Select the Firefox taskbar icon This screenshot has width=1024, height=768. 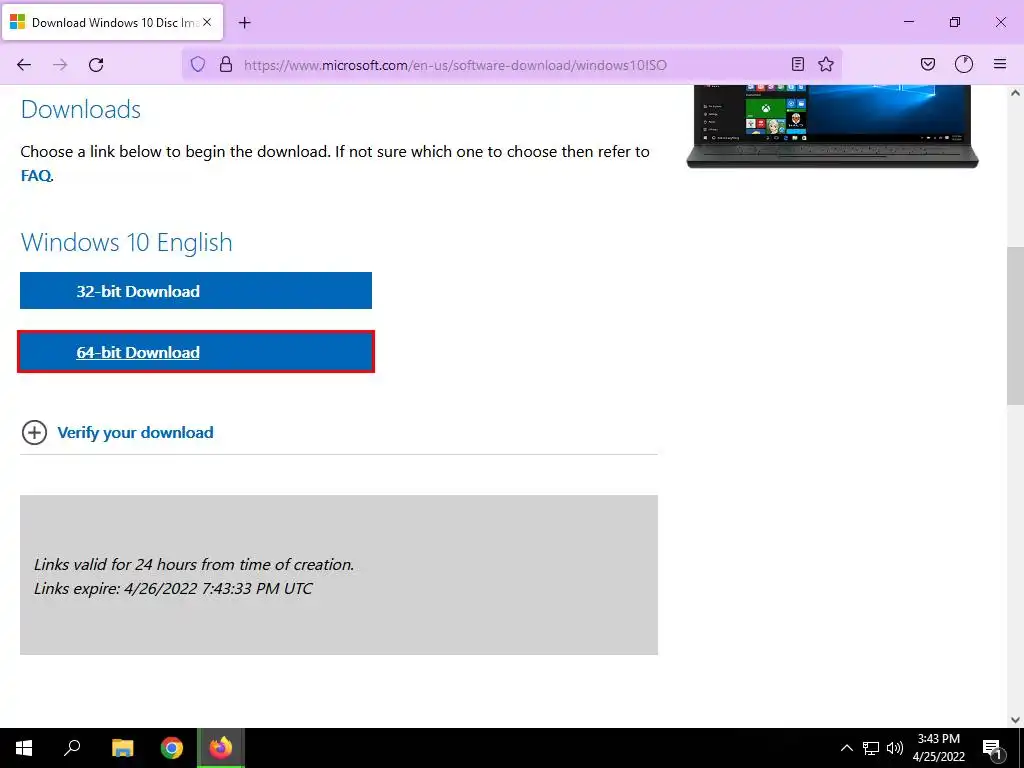[221, 748]
